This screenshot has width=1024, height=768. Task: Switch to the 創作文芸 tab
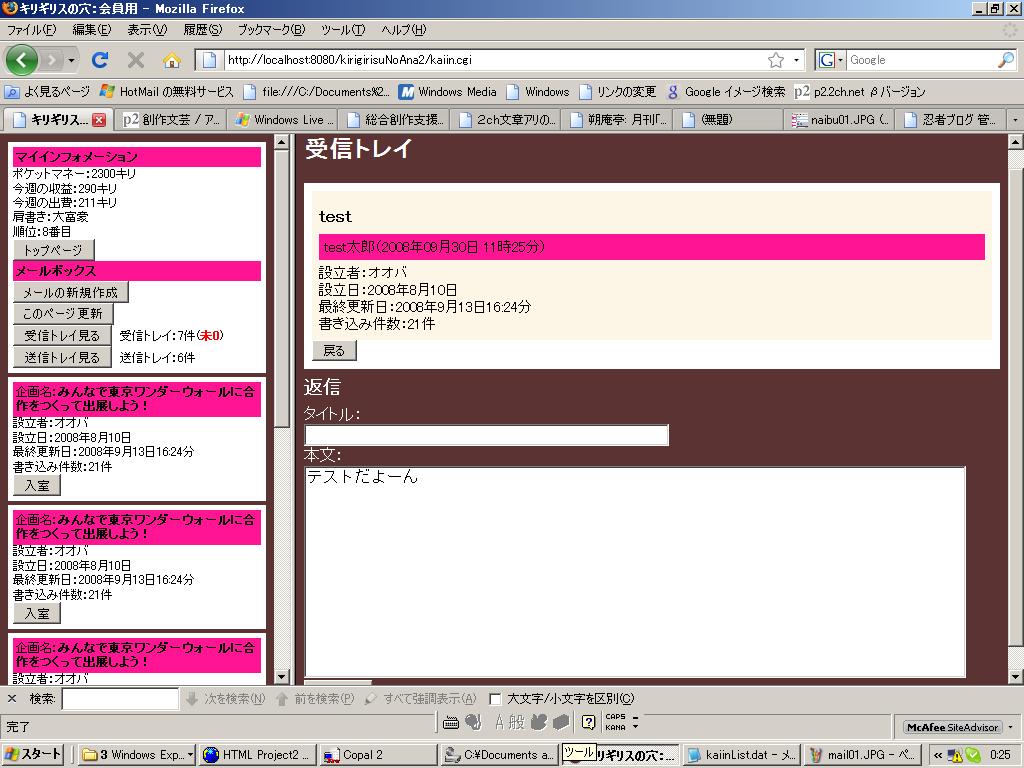tap(172, 120)
